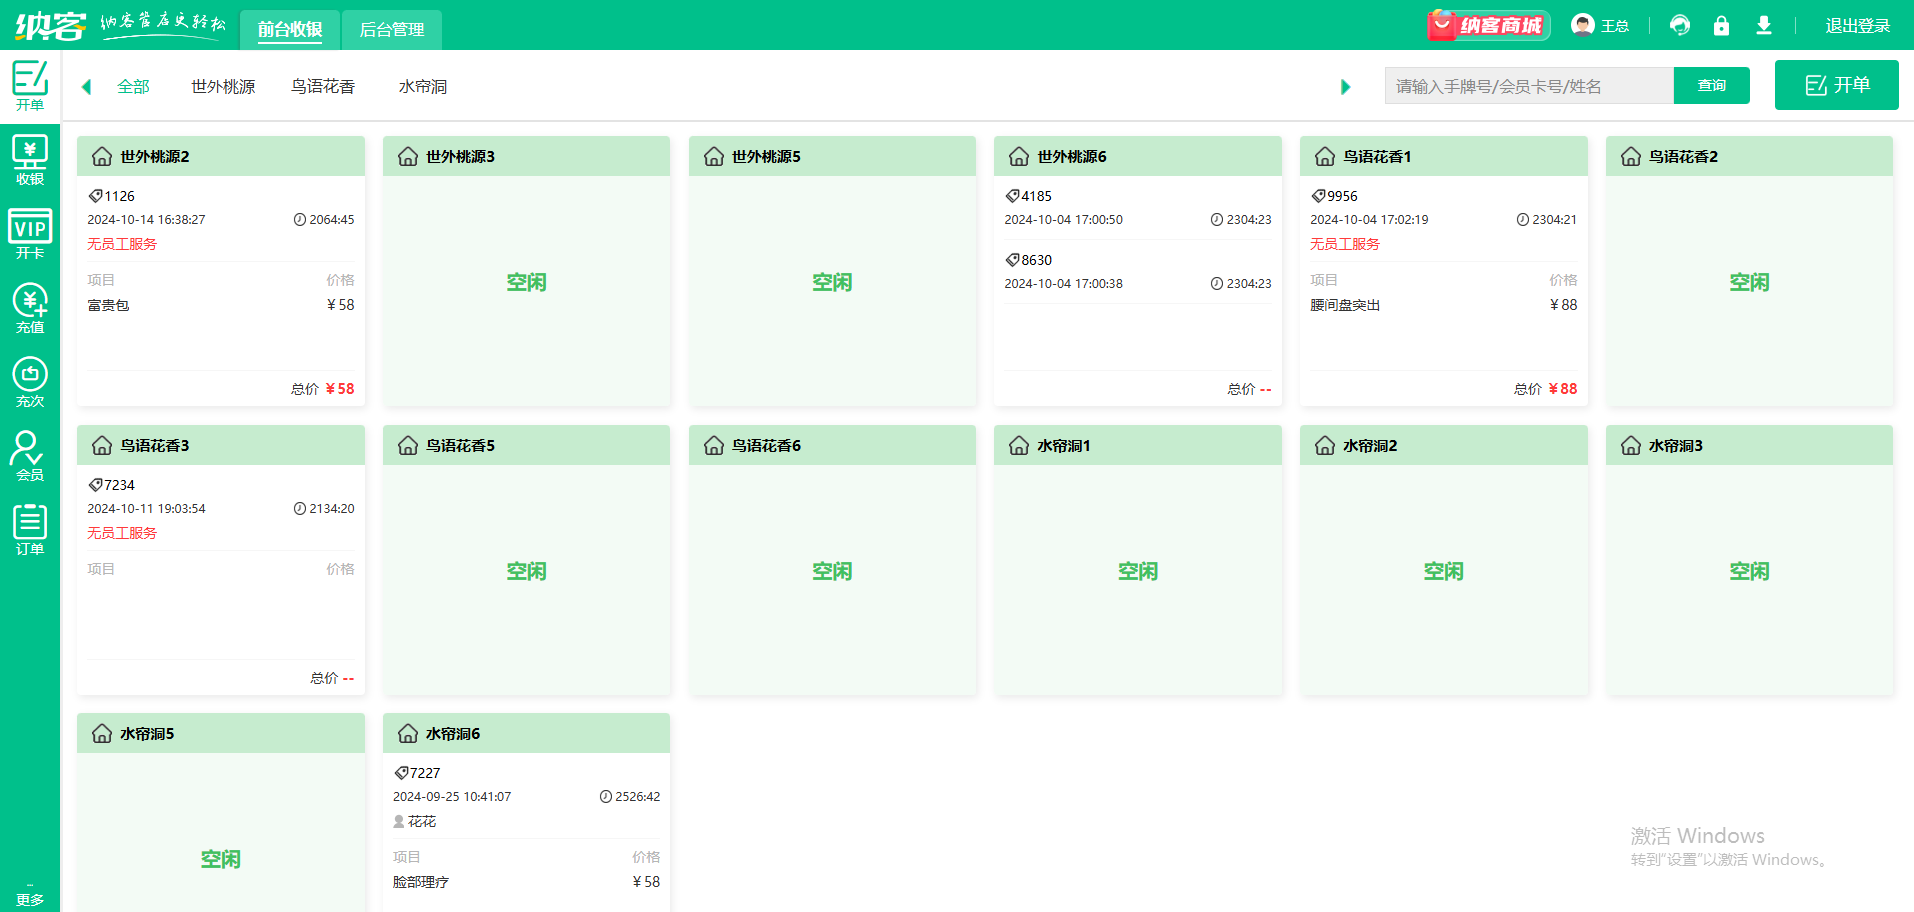Filter rooms by 水帘洞 category
Screen dimensions: 1914x912
pyautogui.click(x=423, y=87)
